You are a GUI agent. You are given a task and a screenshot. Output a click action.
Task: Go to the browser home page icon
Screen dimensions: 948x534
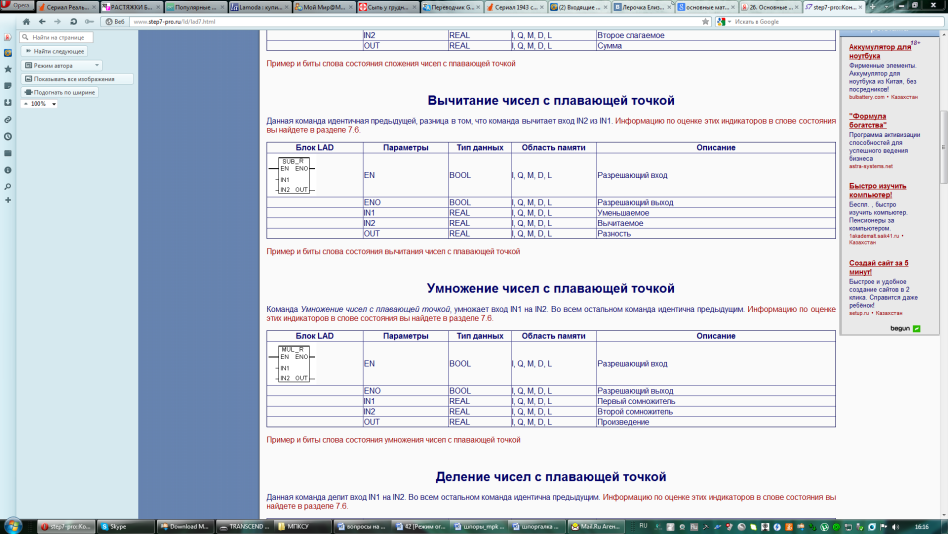pos(26,22)
